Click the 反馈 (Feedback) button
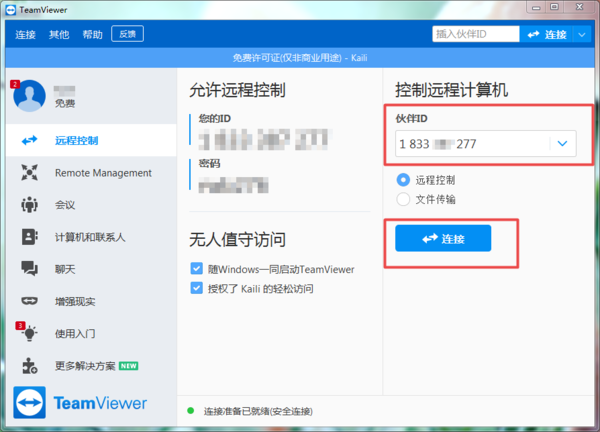The image size is (600, 432). point(128,34)
